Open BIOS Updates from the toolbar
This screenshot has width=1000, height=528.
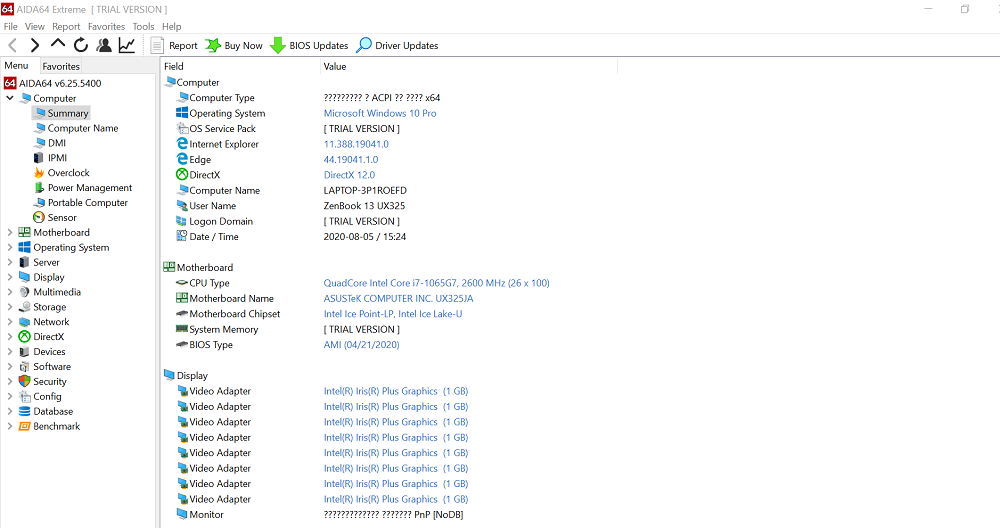coord(309,45)
